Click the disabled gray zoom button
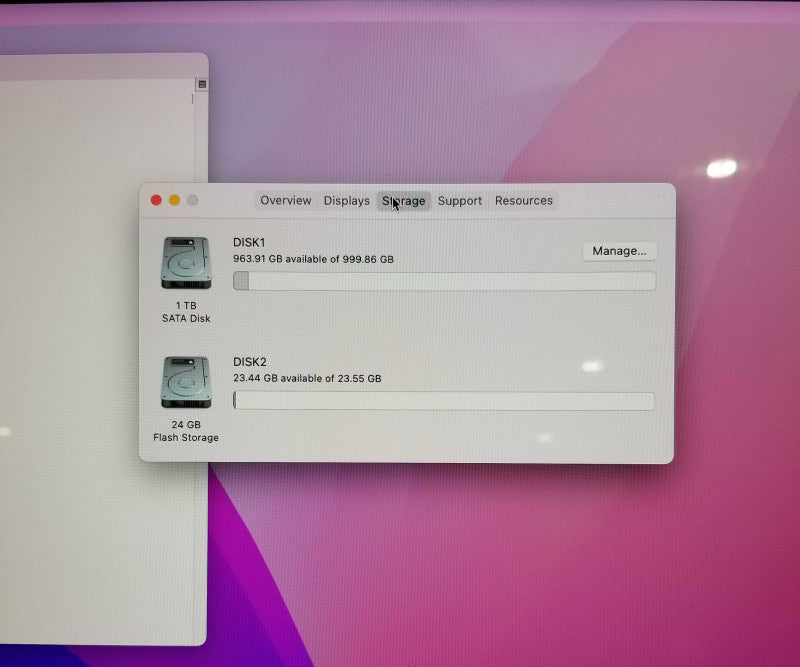Image resolution: width=800 pixels, height=667 pixels. tap(192, 200)
